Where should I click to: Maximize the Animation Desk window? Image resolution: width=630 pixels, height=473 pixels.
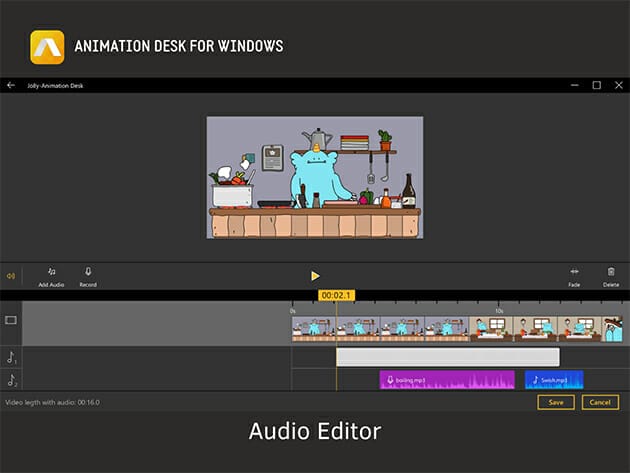(596, 86)
